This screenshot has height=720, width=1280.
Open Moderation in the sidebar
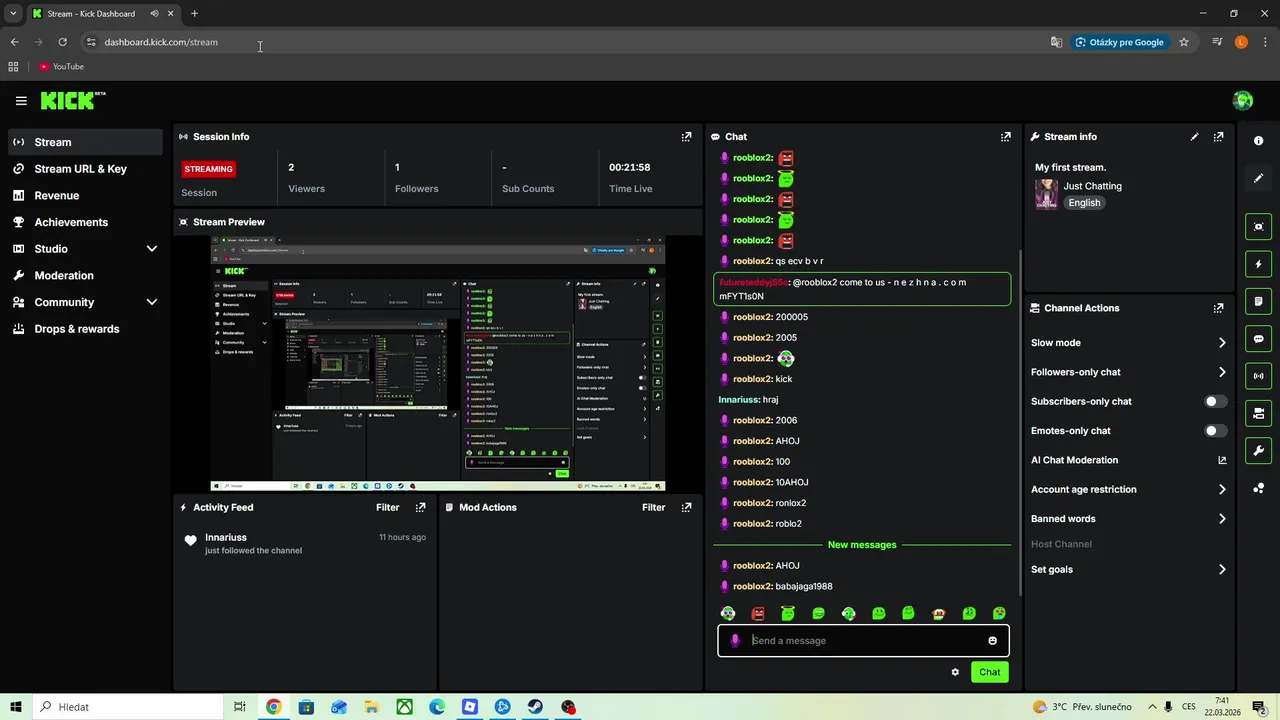pyautogui.click(x=85, y=275)
